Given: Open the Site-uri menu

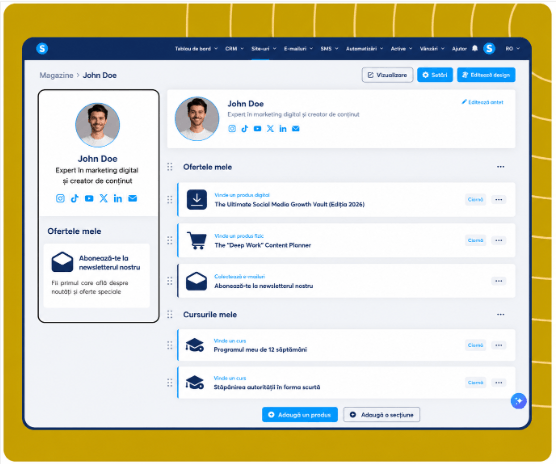Looking at the screenshot, I should click(x=263, y=49).
